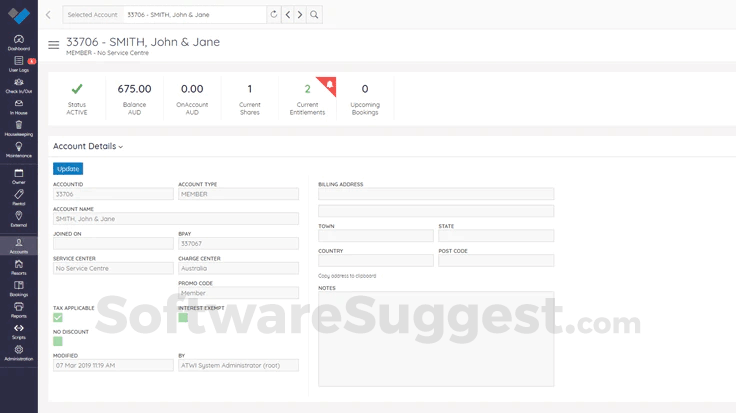
Task: Select Accounts in the sidebar
Action: [19, 245]
